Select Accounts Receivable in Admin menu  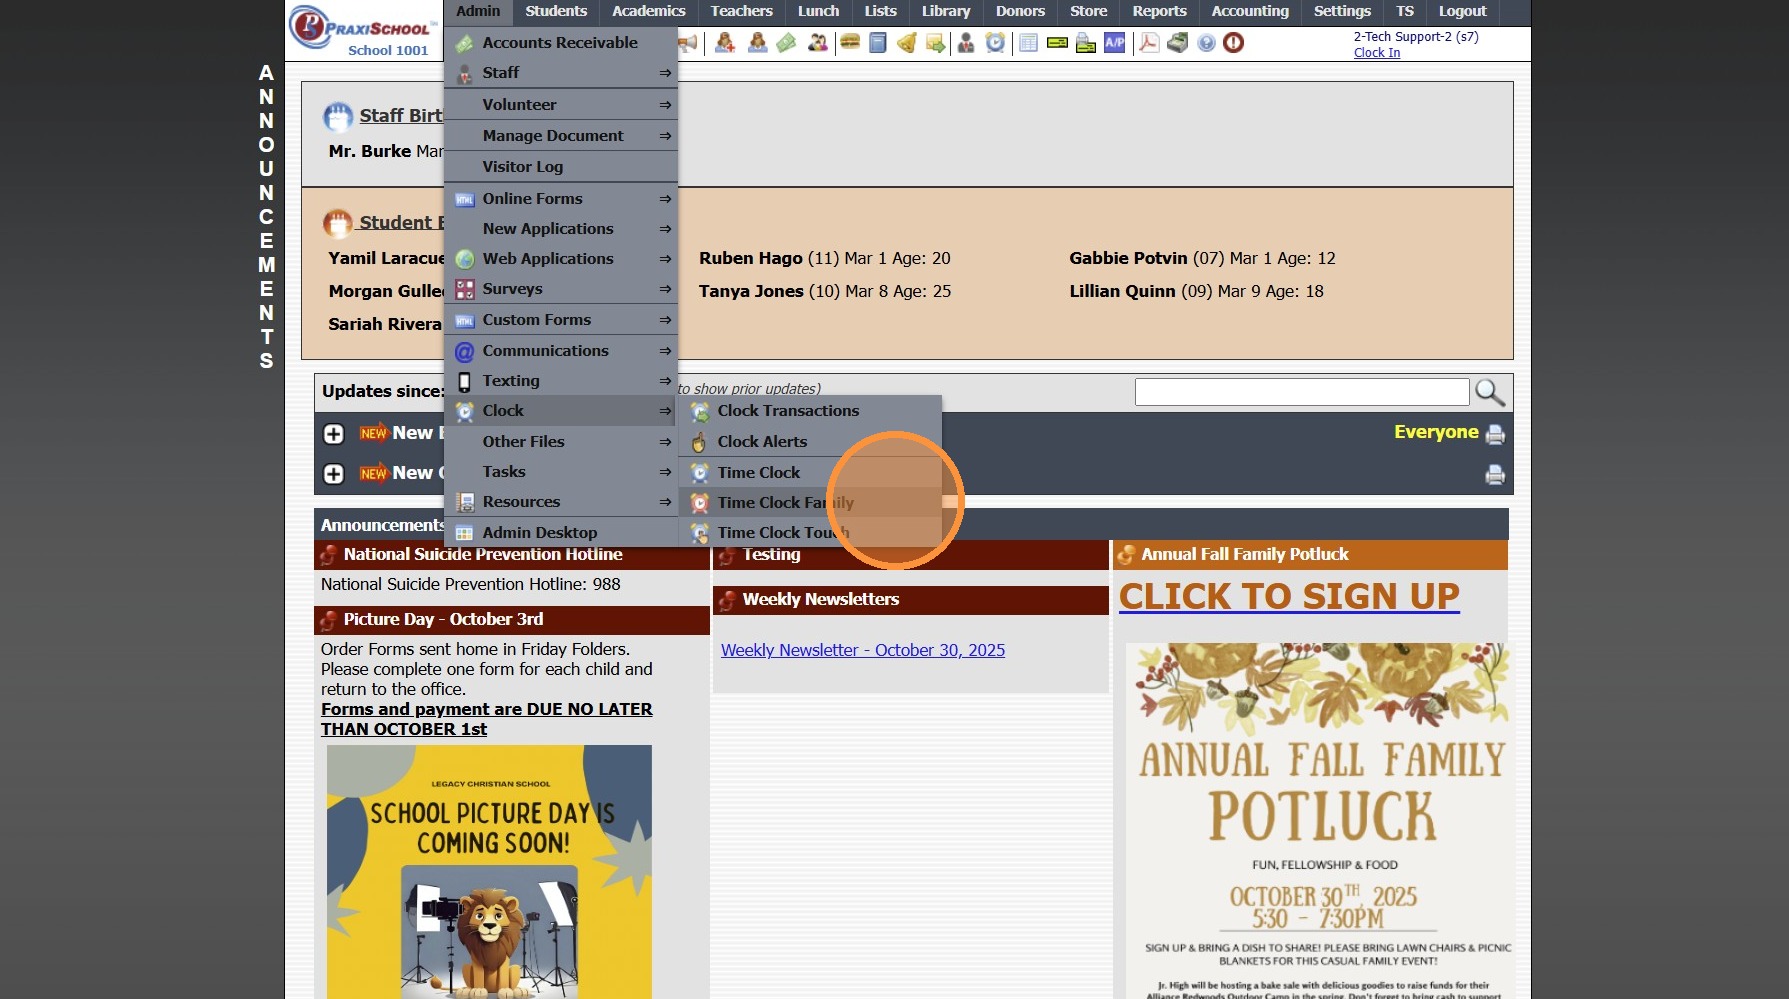(561, 43)
